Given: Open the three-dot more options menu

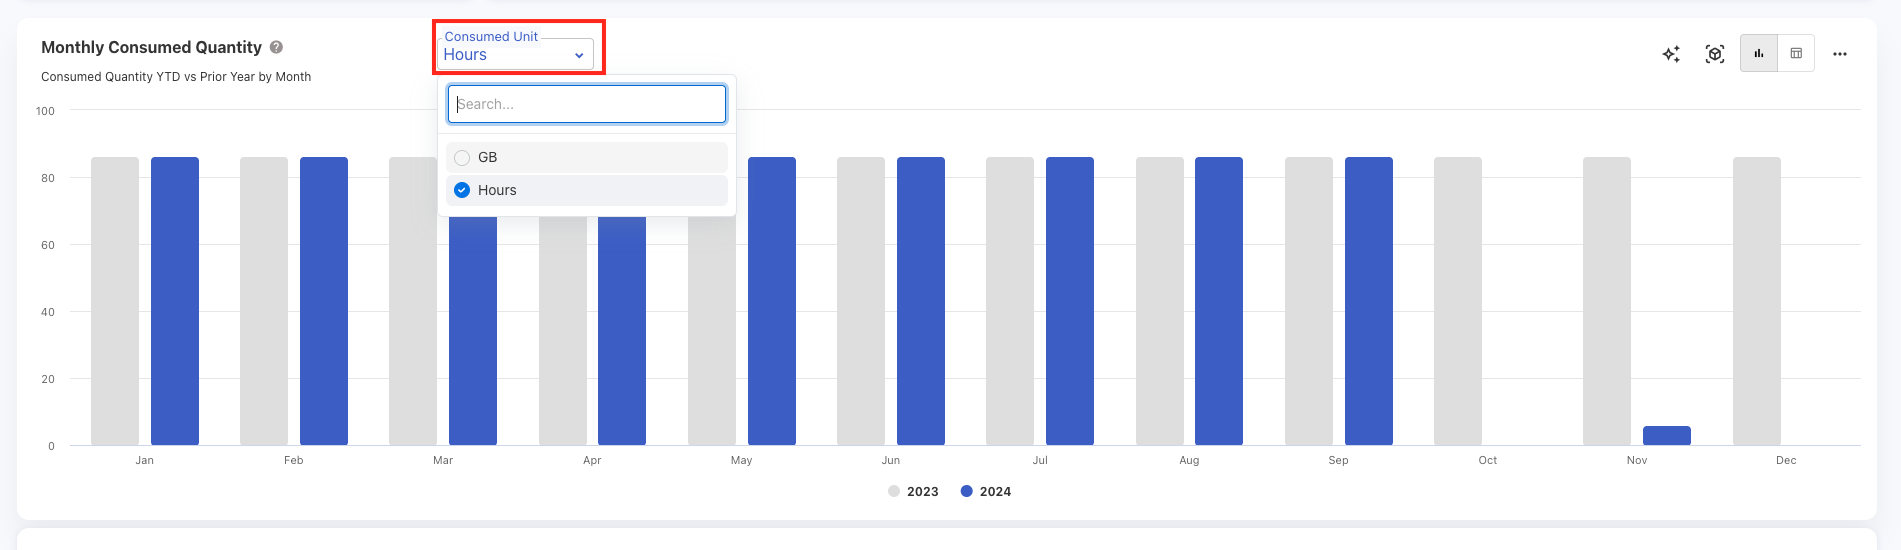Looking at the screenshot, I should coord(1840,54).
